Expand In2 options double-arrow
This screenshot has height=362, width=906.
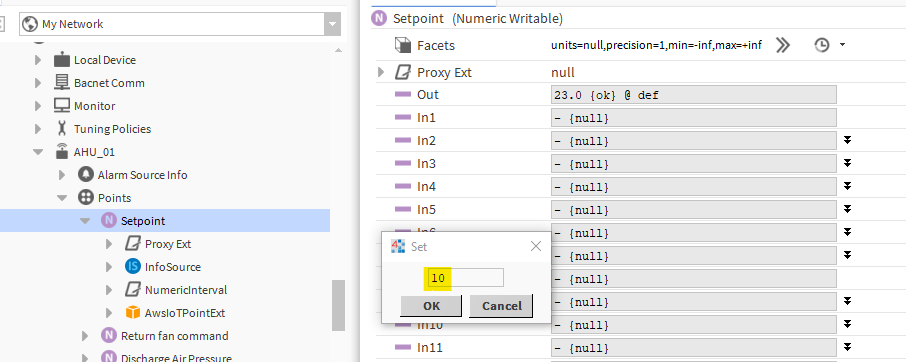[847, 140]
